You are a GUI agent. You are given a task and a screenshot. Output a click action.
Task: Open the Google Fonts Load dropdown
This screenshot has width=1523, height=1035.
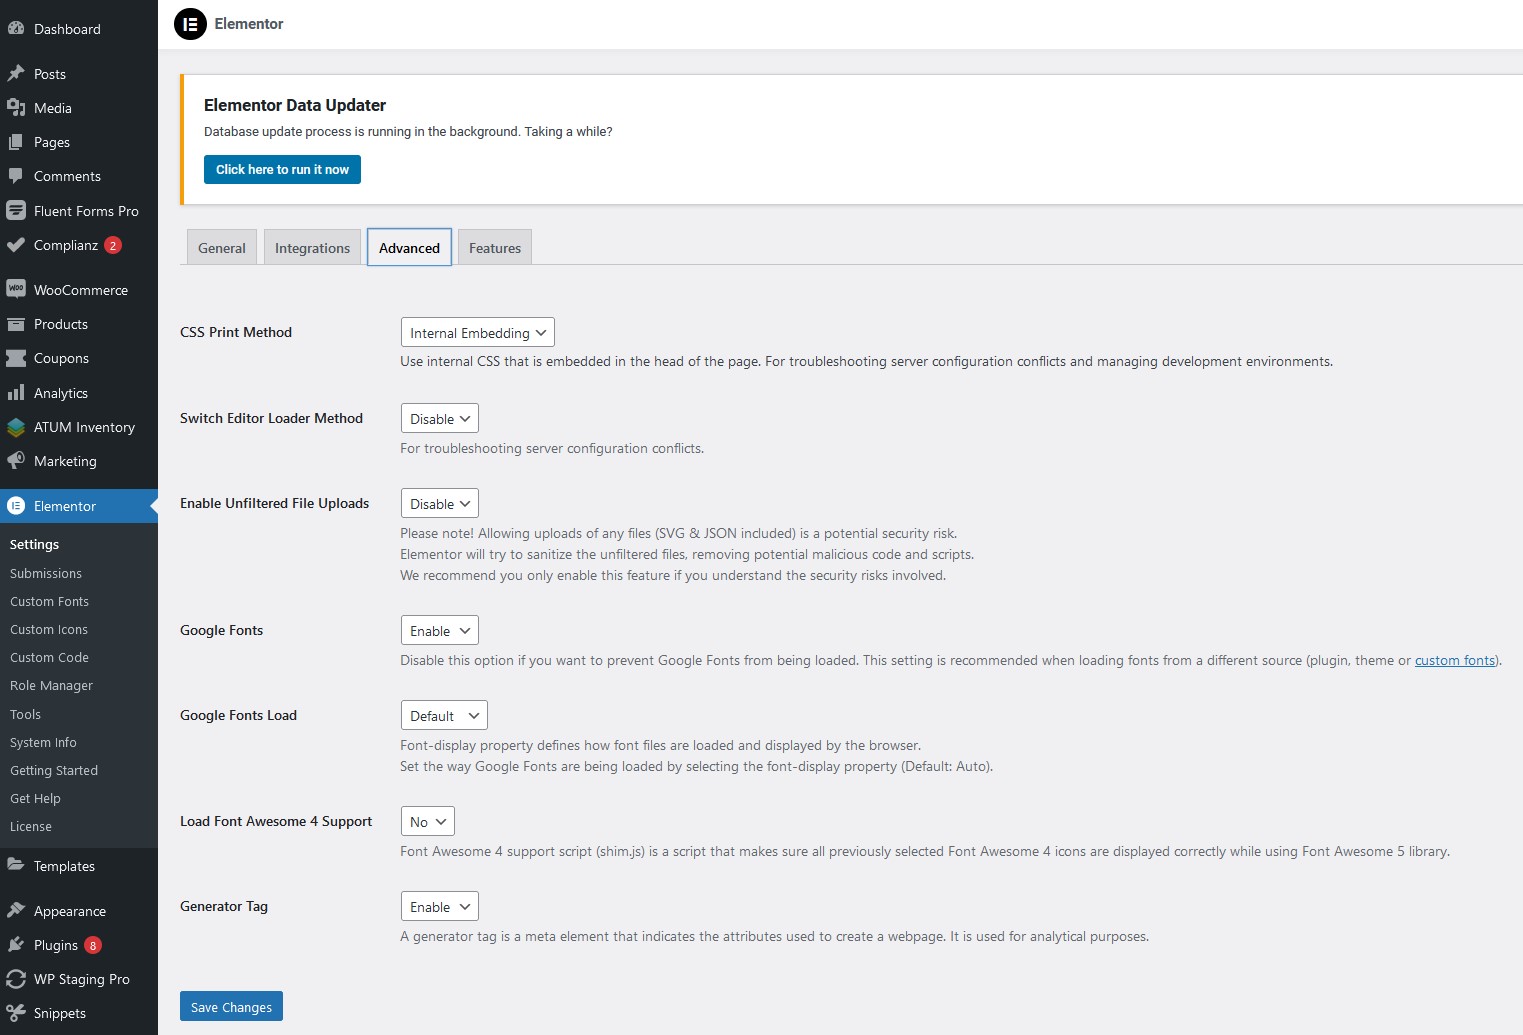point(443,715)
